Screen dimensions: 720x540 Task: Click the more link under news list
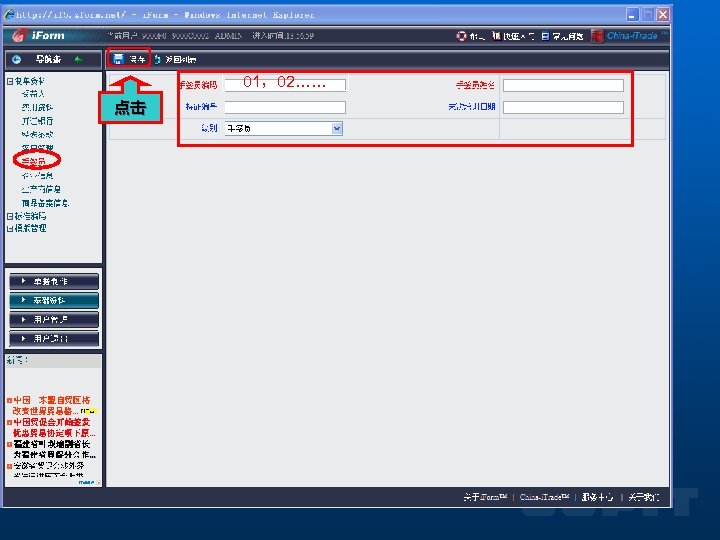point(86,482)
